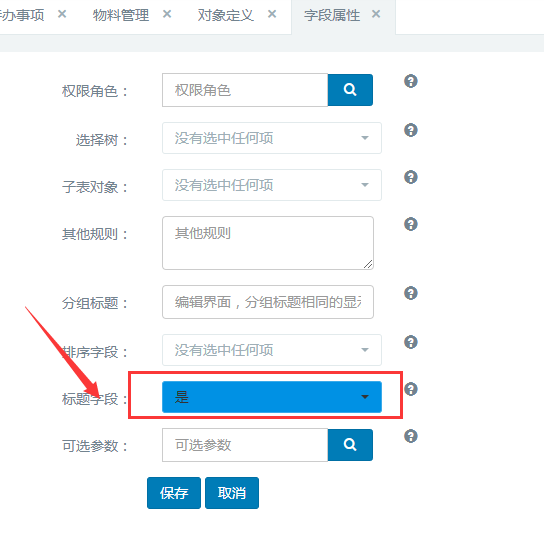Open the help icon for 子表对象
Viewport: 544px width, 533px height.
(411, 177)
